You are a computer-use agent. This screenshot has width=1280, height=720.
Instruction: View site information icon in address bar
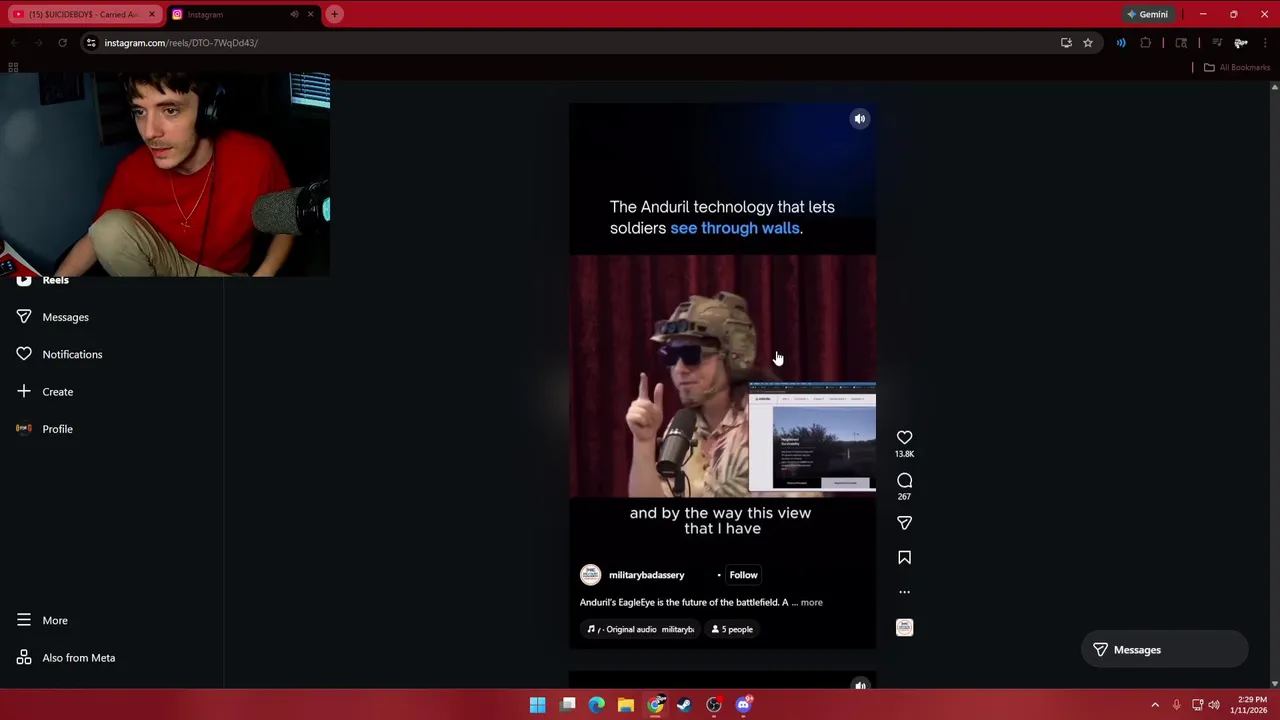pos(91,43)
